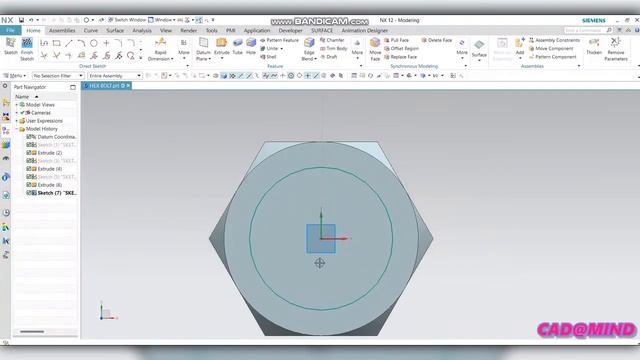Image resolution: width=640 pixels, height=360 pixels.
Task: Select the Line sketch tool
Action: (69, 43)
